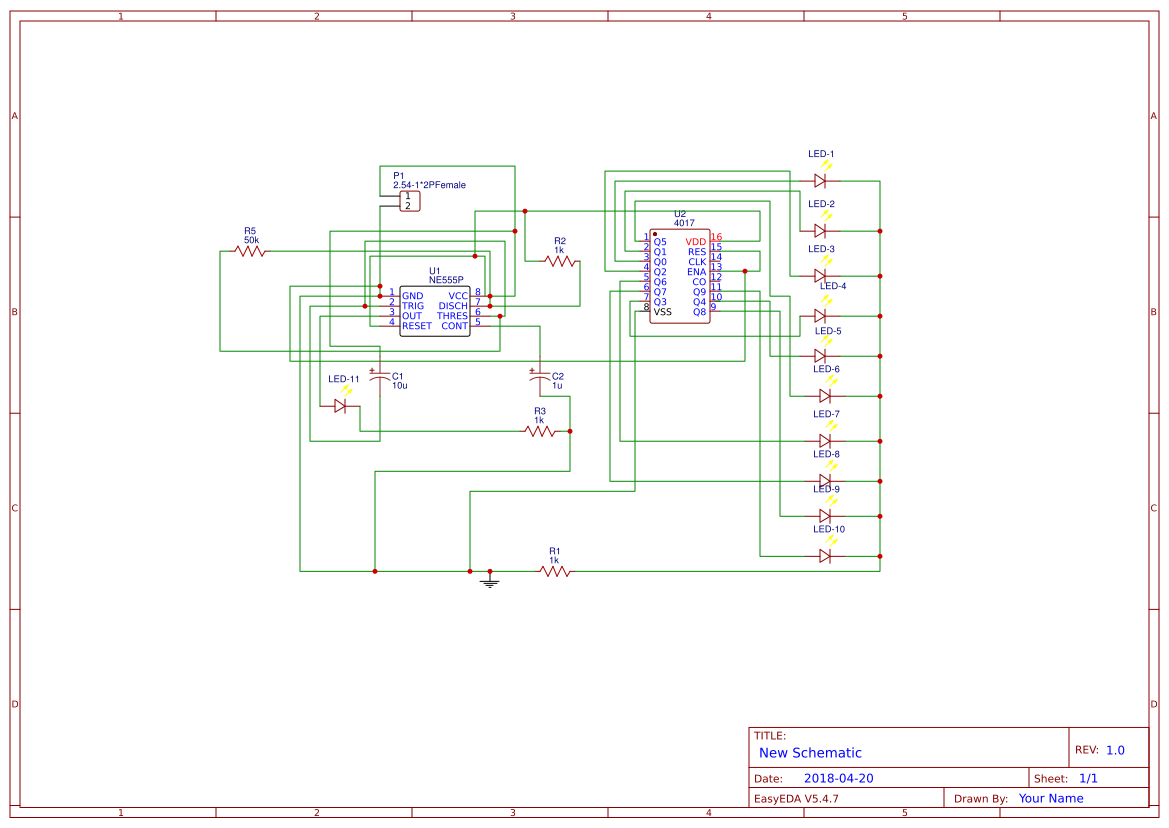Image resolution: width=1169 pixels, height=828 pixels.
Task: Select the ground symbol below the schematic
Action: coord(489,581)
